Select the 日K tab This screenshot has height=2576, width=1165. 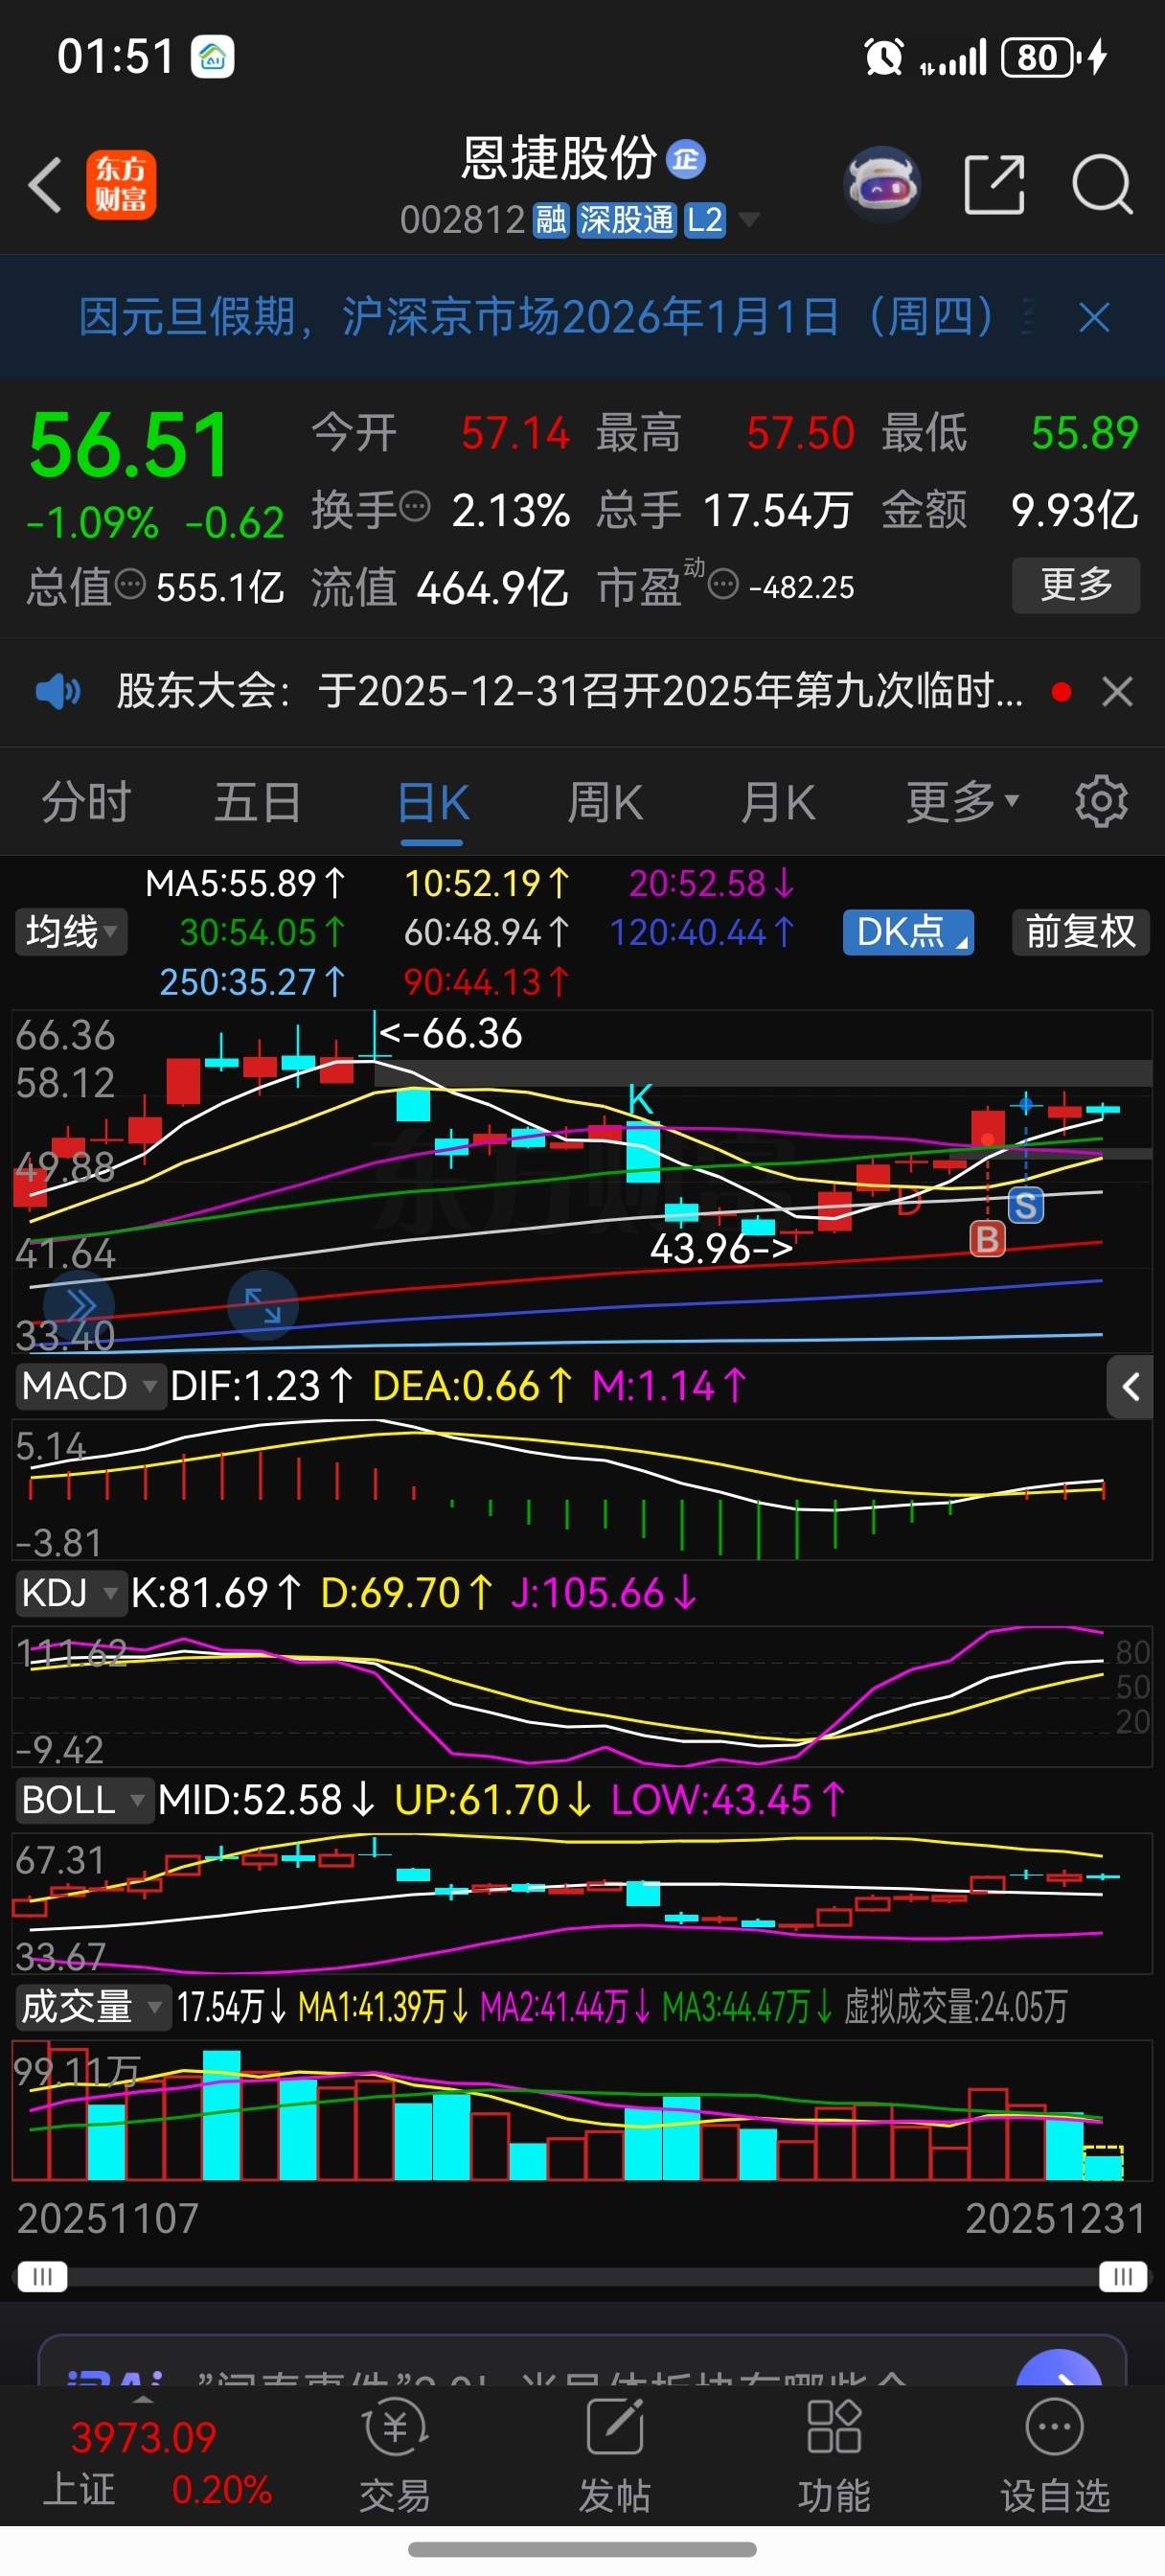433,802
